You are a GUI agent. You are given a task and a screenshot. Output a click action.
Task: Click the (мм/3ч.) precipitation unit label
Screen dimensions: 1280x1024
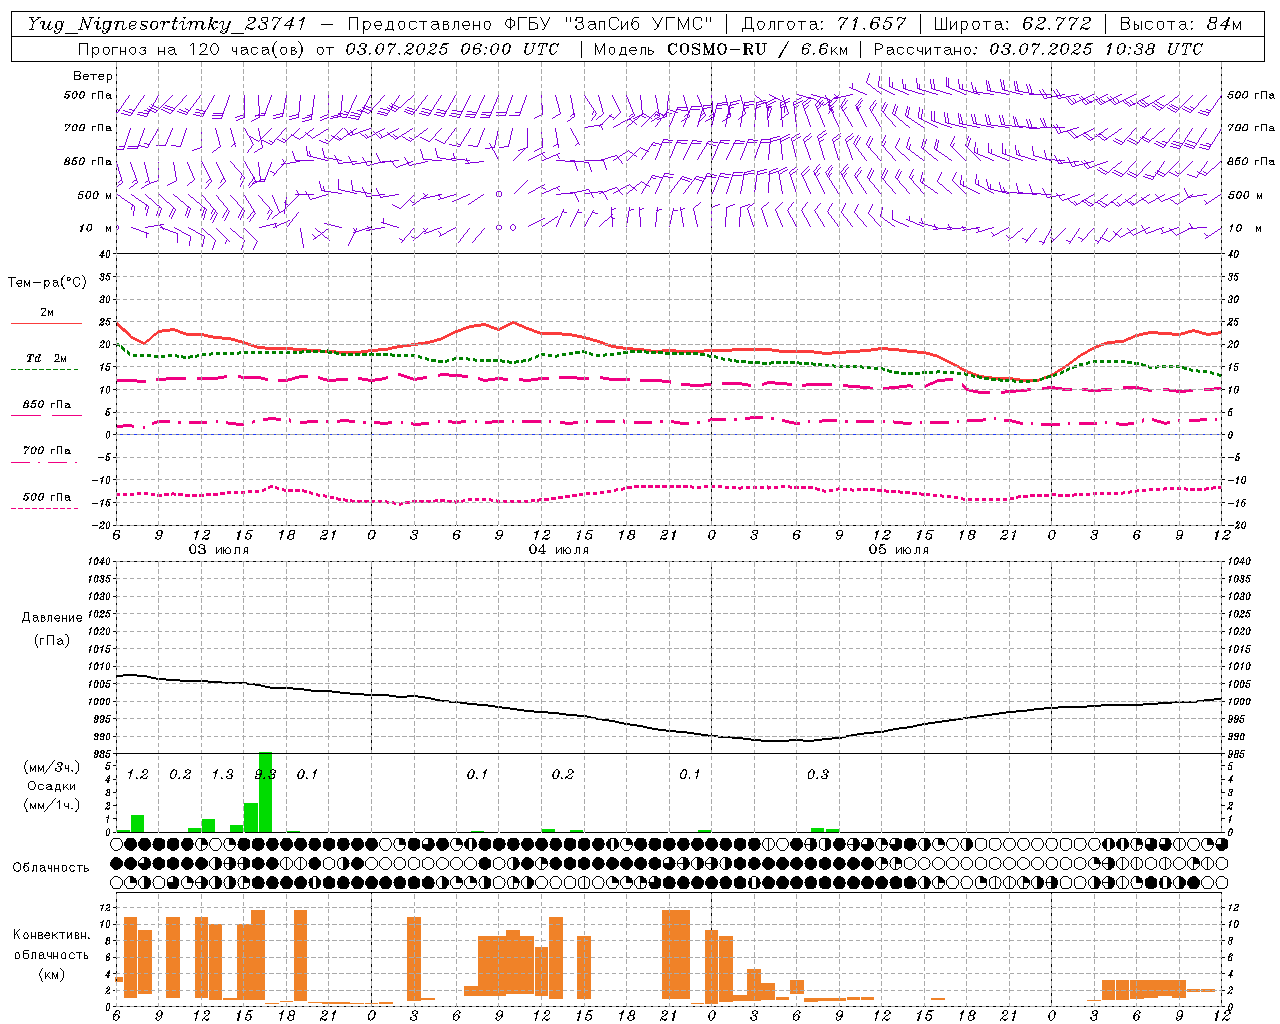point(52,767)
